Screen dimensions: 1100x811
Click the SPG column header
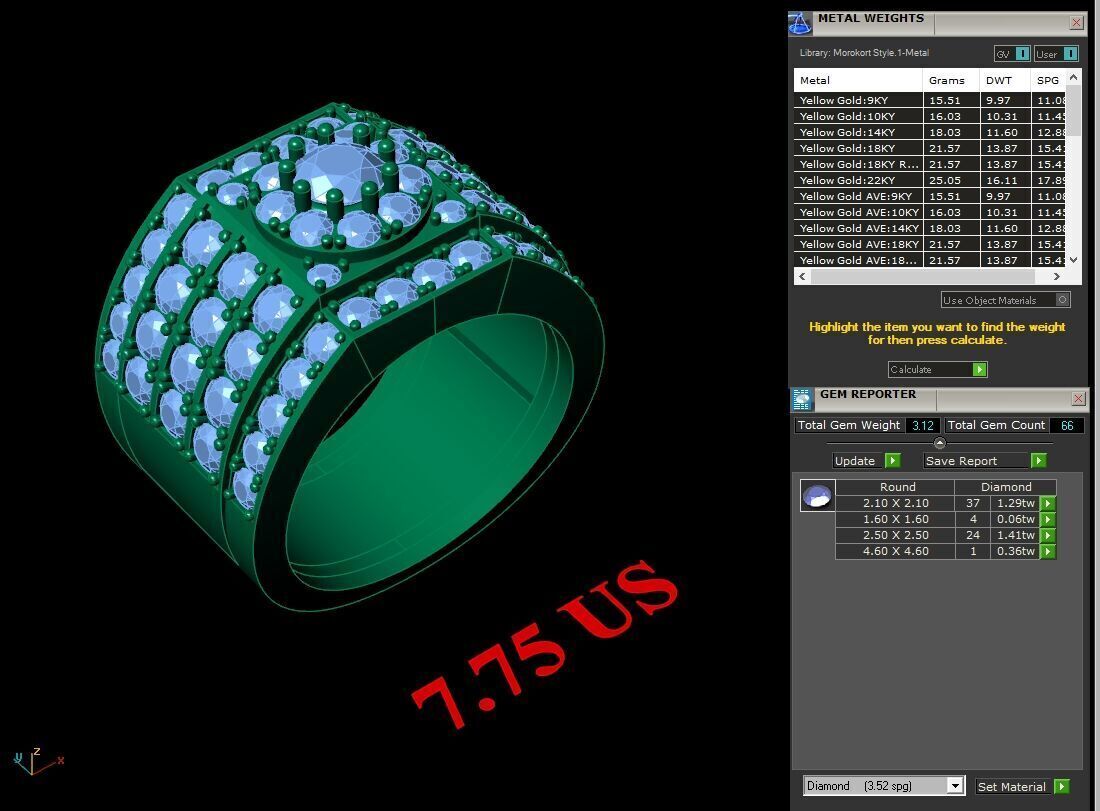[1048, 80]
